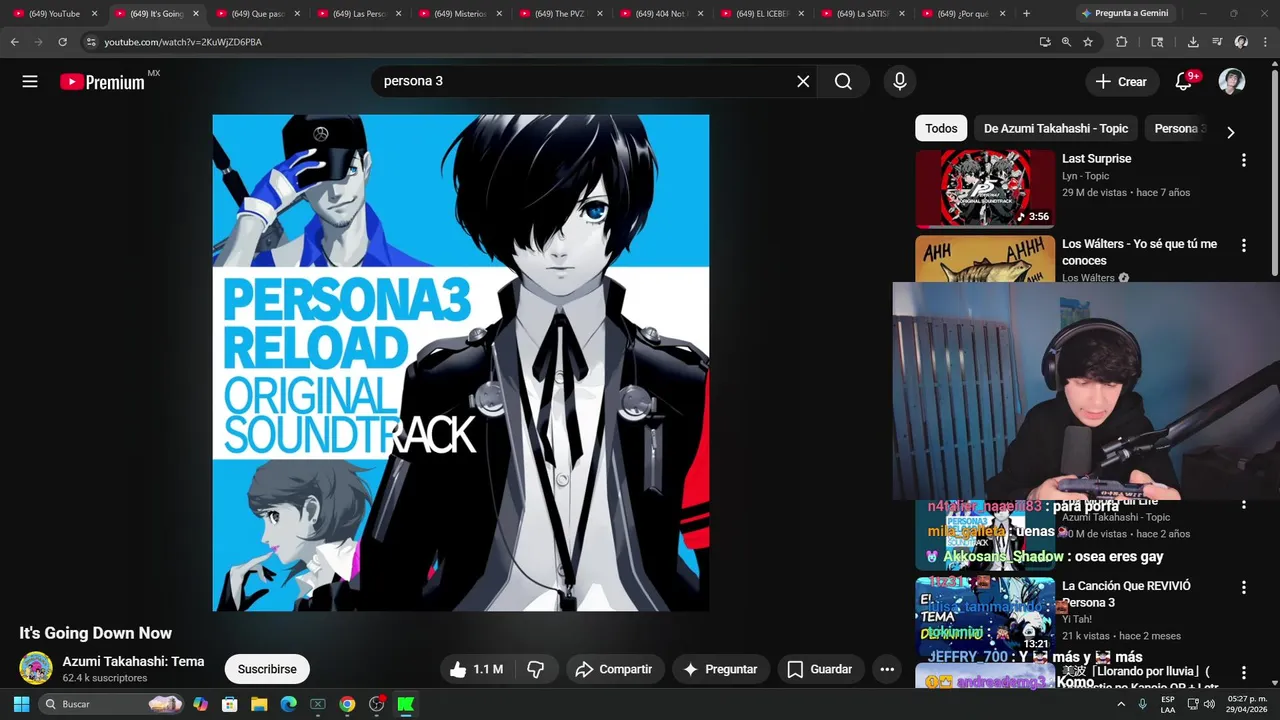
Task: Reload the page in the browser
Action: coord(62,42)
